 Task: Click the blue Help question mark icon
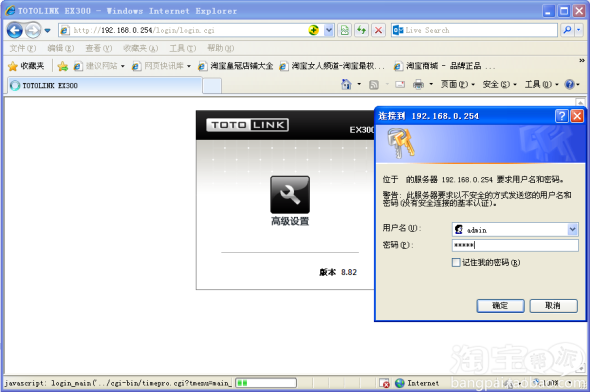(x=570, y=84)
